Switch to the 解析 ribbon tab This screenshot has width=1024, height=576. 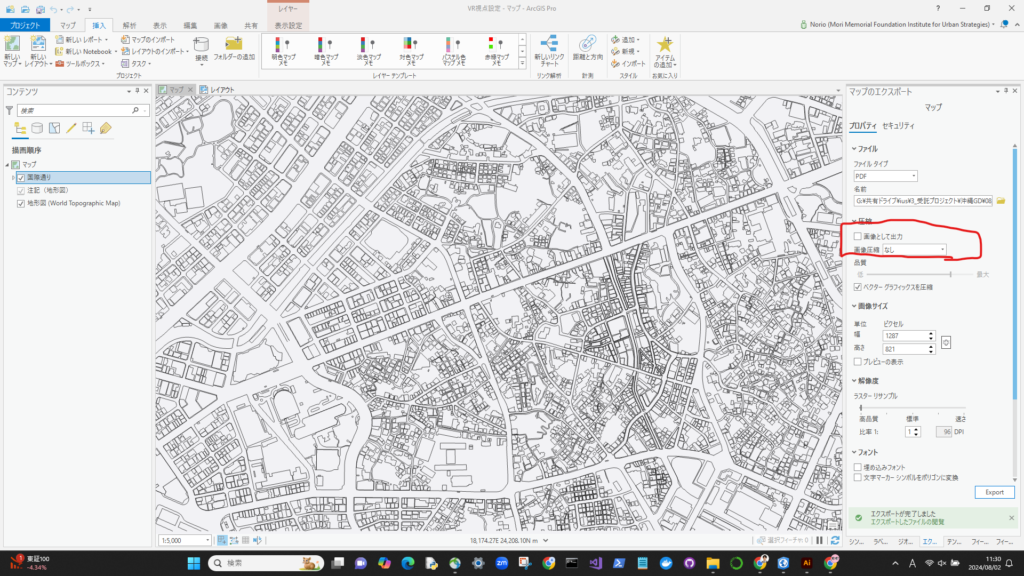[x=130, y=24]
